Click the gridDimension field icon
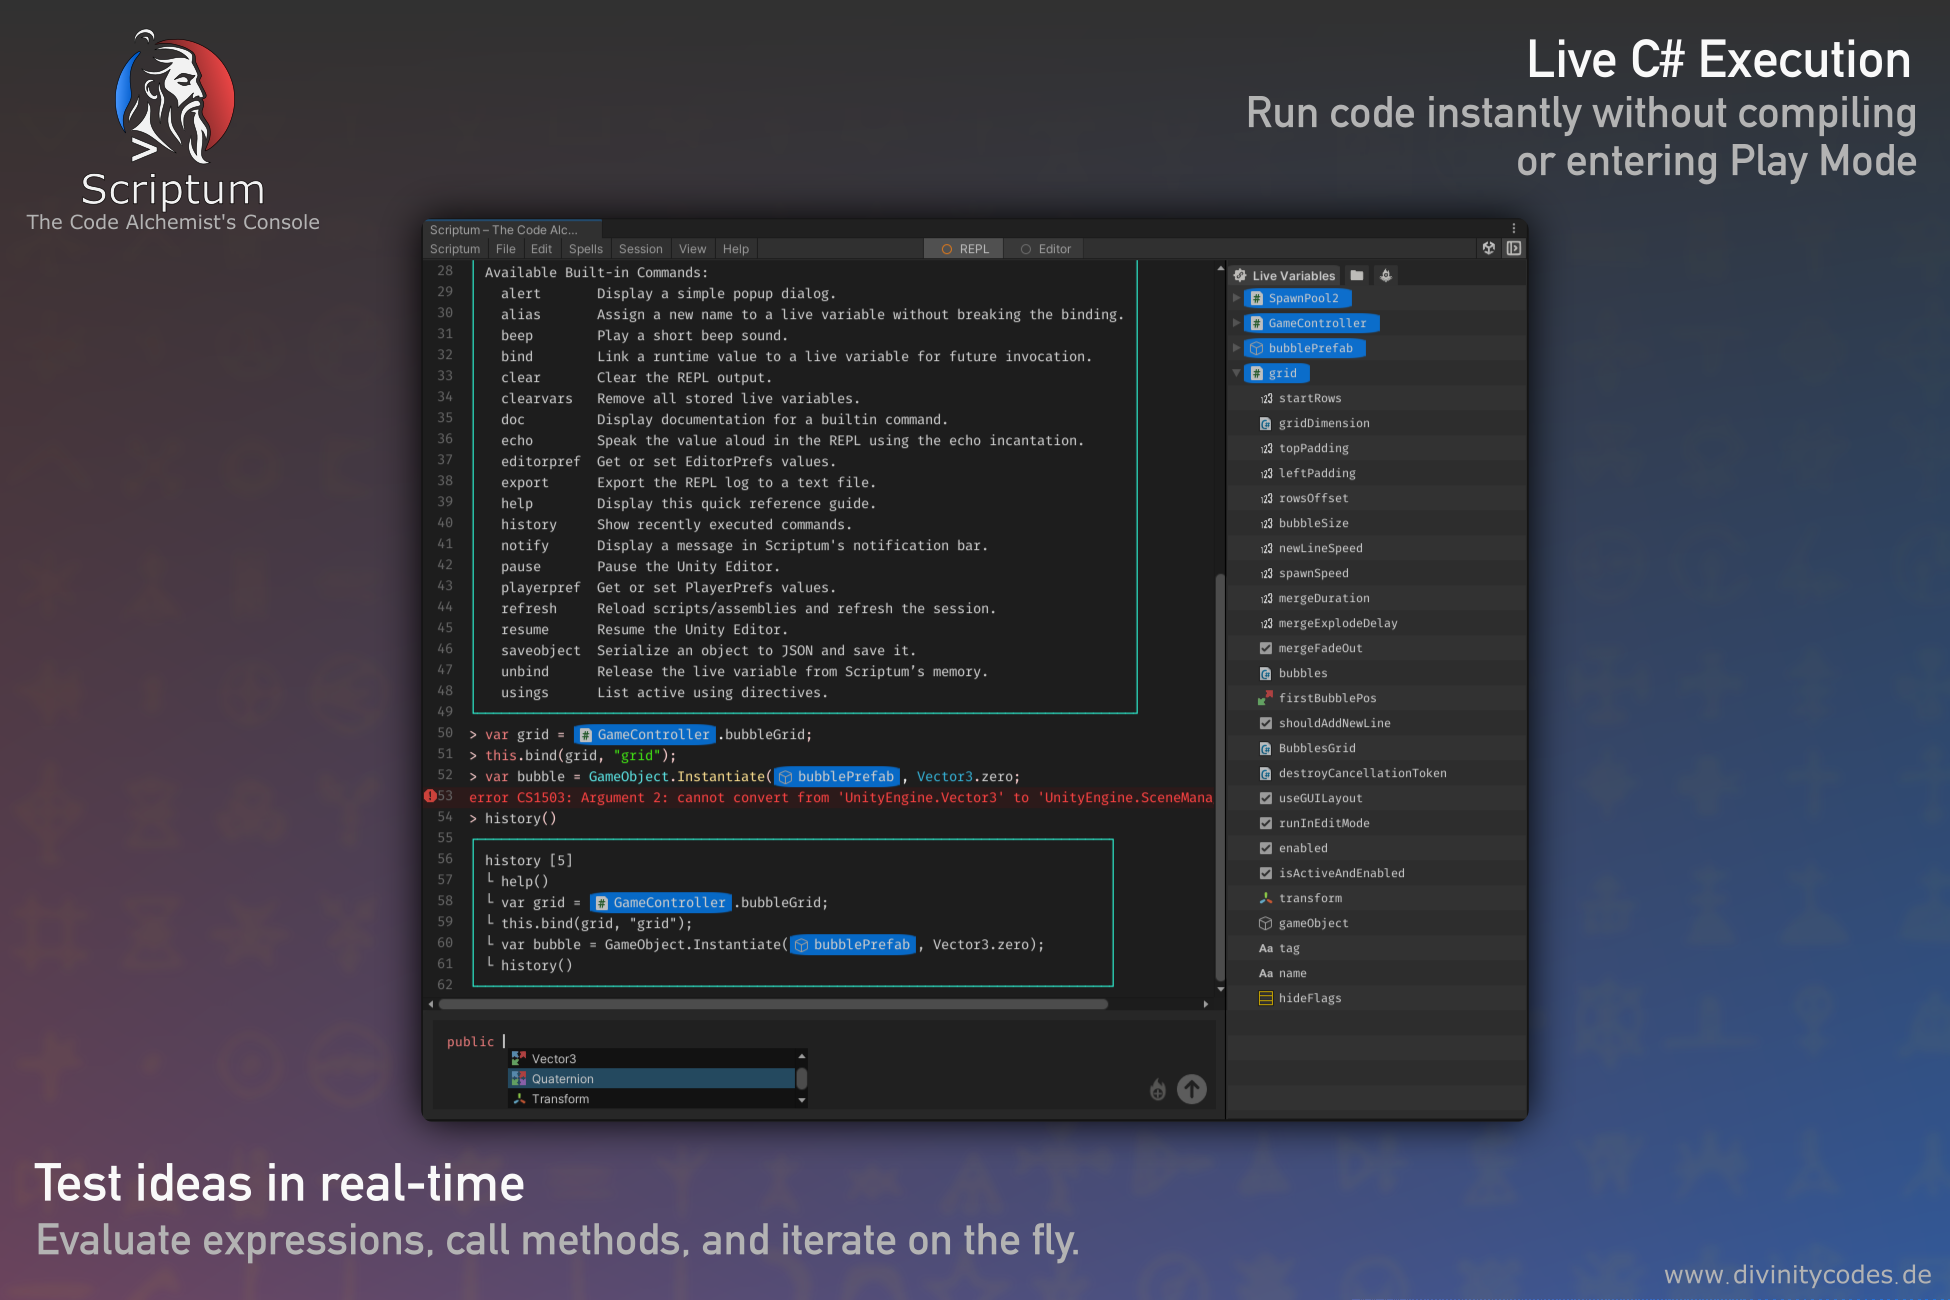This screenshot has height=1300, width=1950. pos(1266,423)
